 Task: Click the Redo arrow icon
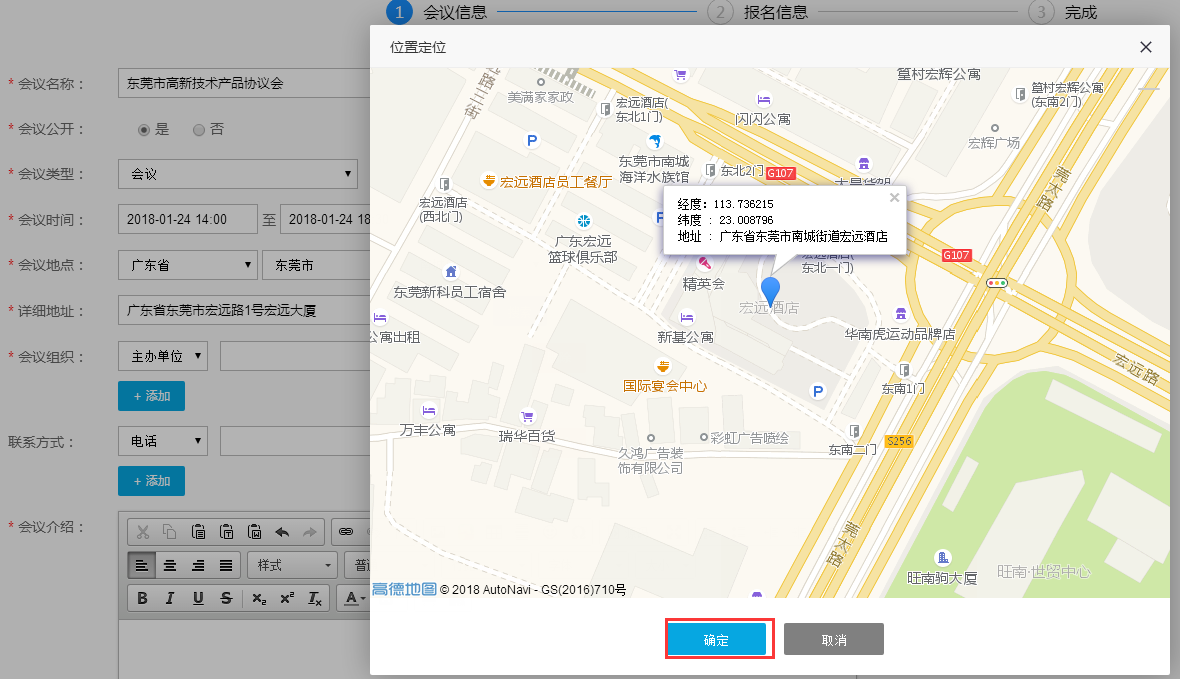point(309,532)
